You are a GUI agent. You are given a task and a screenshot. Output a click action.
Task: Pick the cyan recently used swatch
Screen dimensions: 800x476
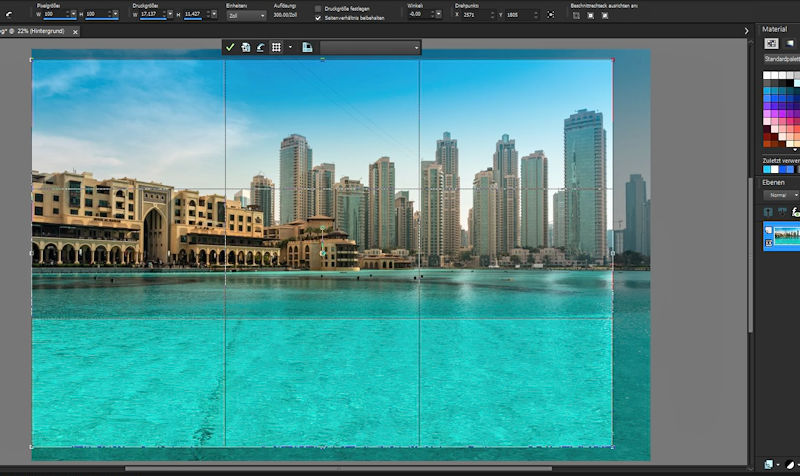(x=767, y=169)
